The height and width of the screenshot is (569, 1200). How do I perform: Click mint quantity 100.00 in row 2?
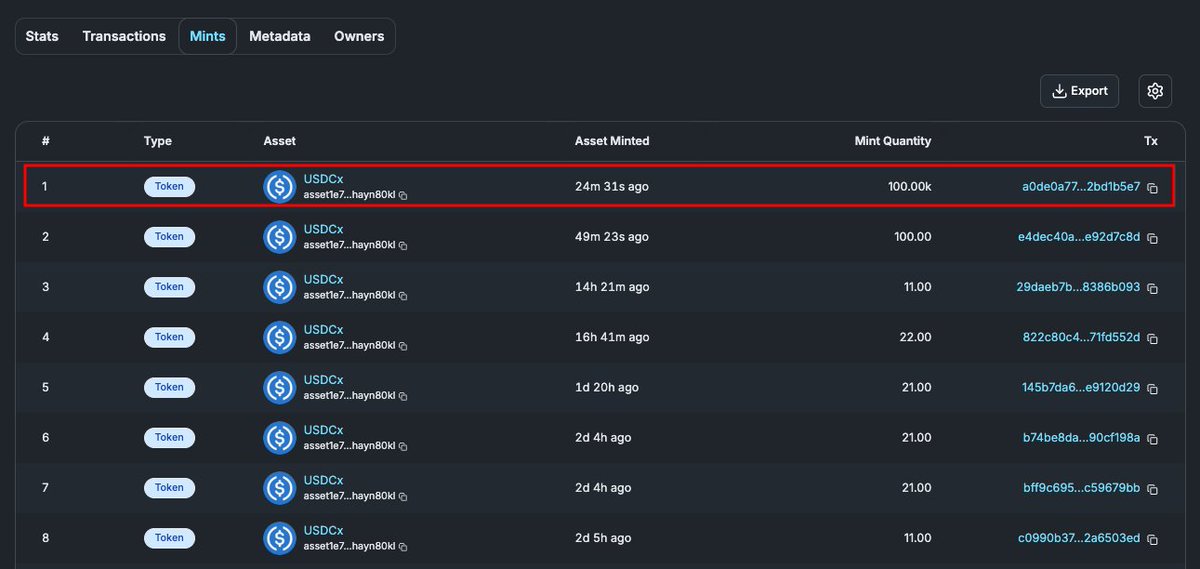point(912,237)
